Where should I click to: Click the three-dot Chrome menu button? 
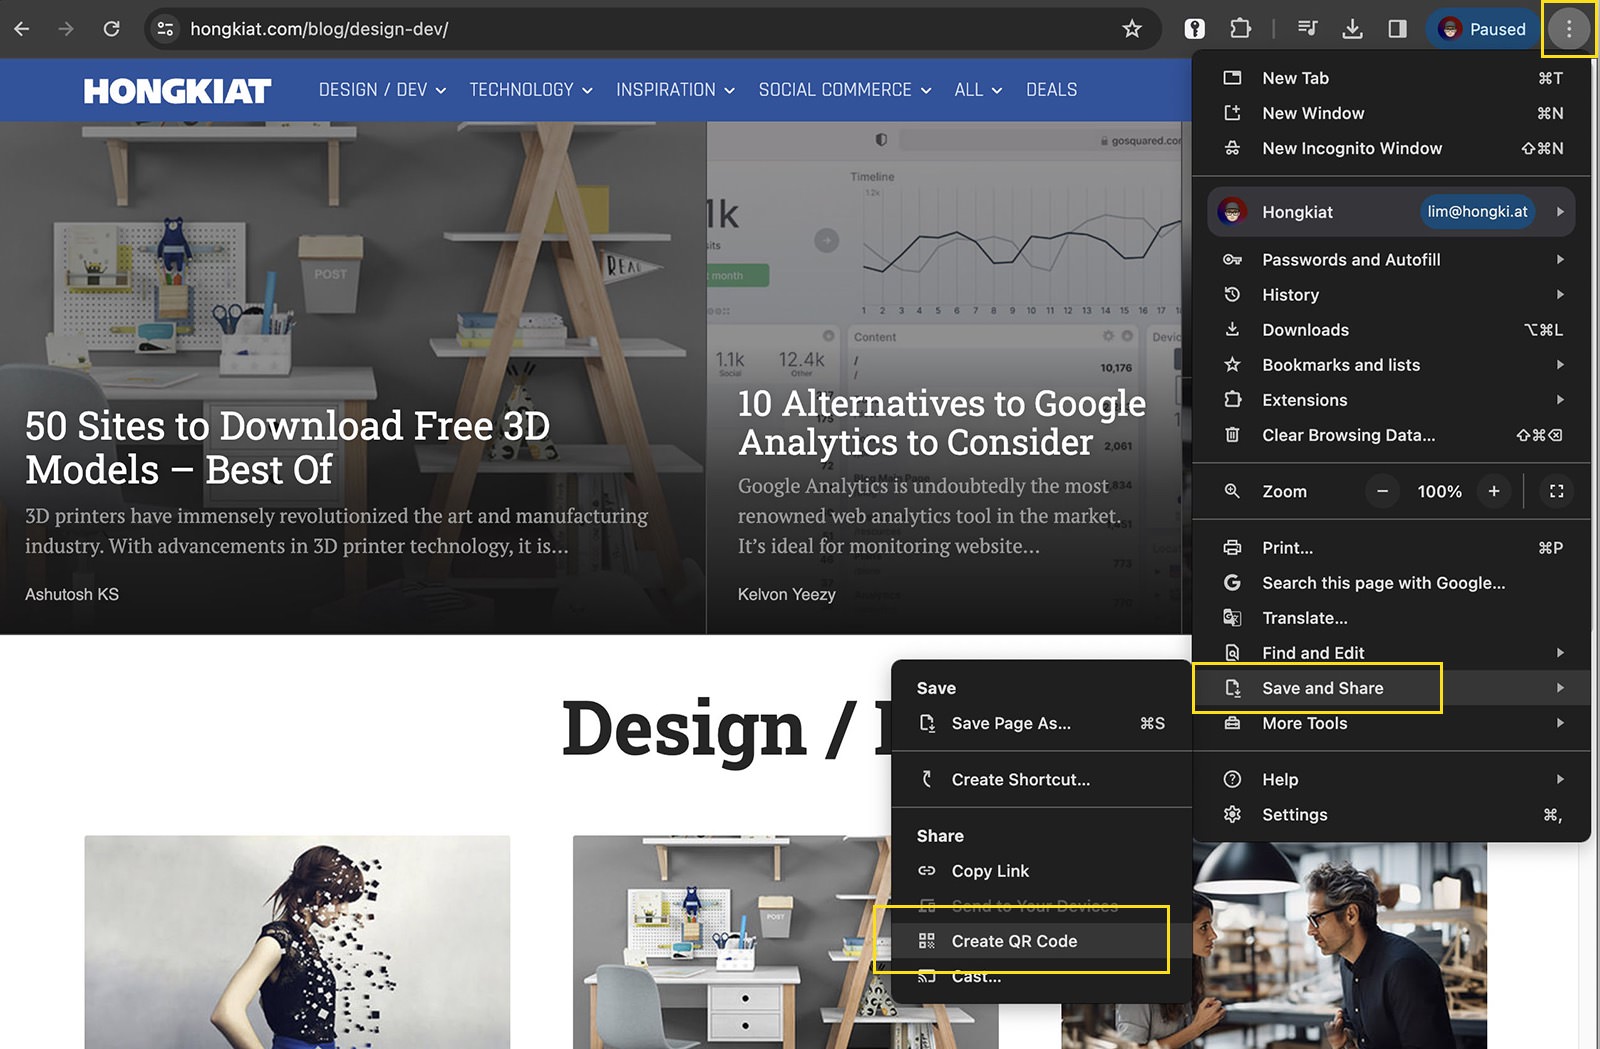point(1569,29)
